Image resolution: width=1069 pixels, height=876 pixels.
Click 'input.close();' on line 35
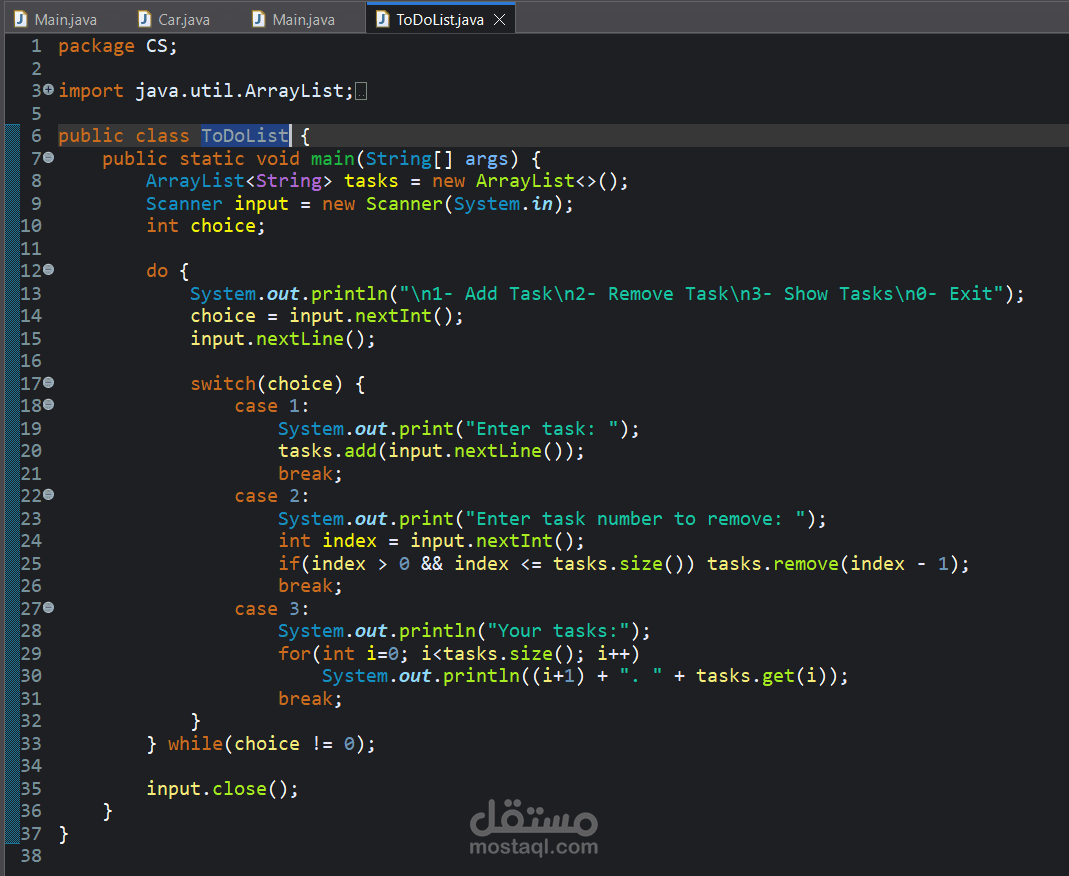coord(222,788)
